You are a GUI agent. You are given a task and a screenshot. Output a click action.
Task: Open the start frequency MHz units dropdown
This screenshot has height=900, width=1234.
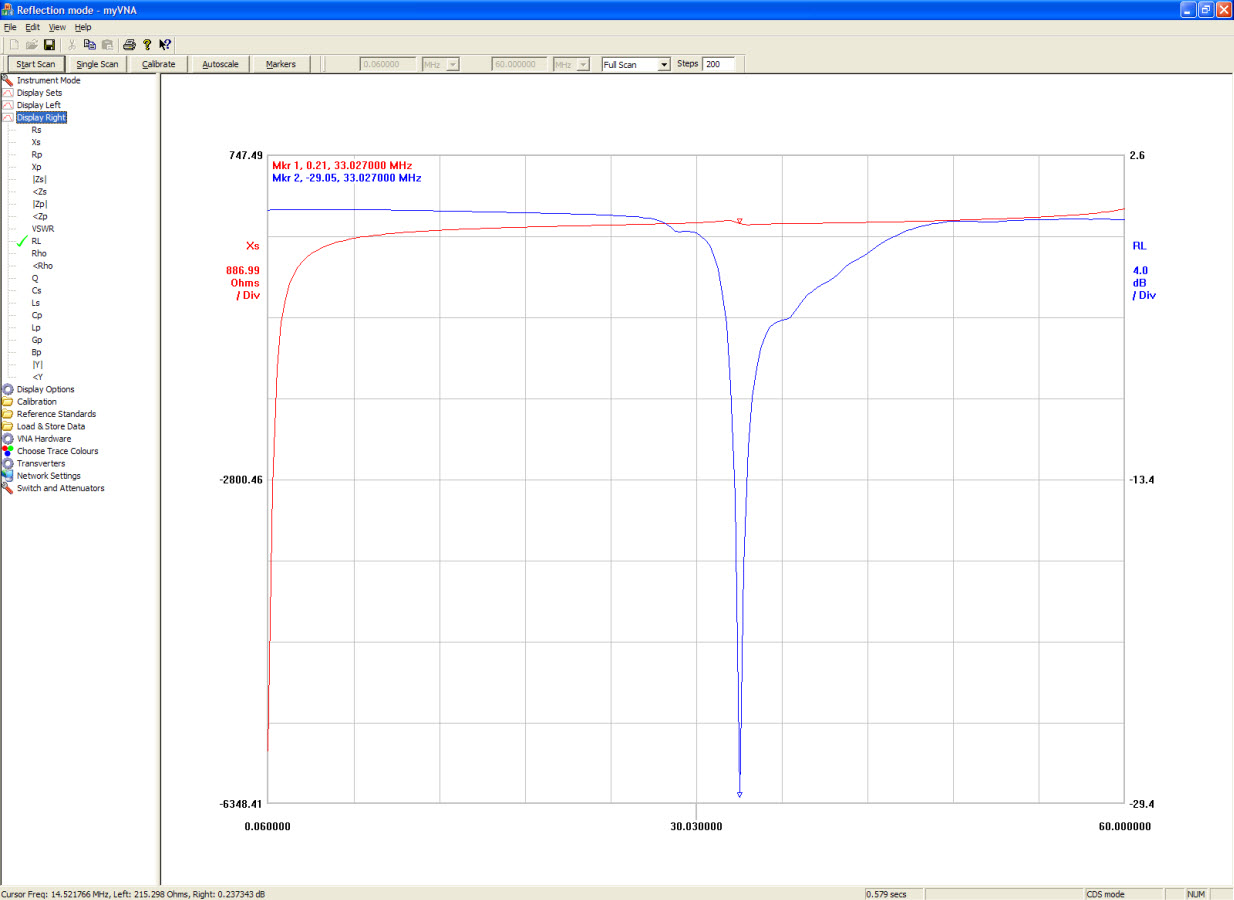453,64
